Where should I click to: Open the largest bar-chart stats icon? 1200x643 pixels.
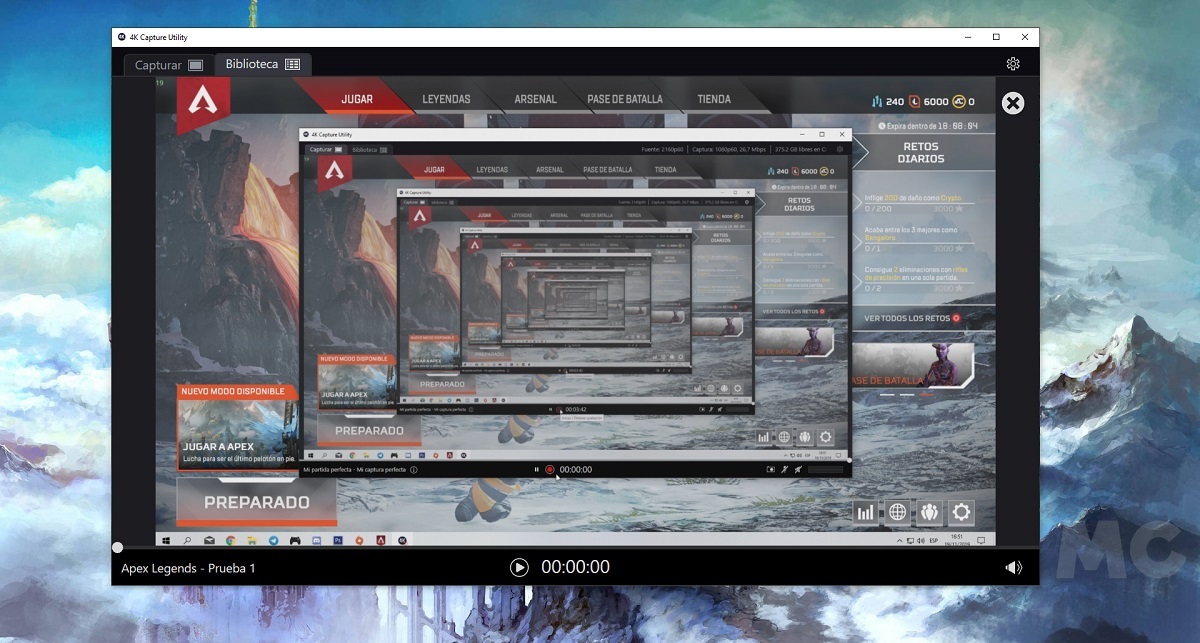tap(866, 513)
